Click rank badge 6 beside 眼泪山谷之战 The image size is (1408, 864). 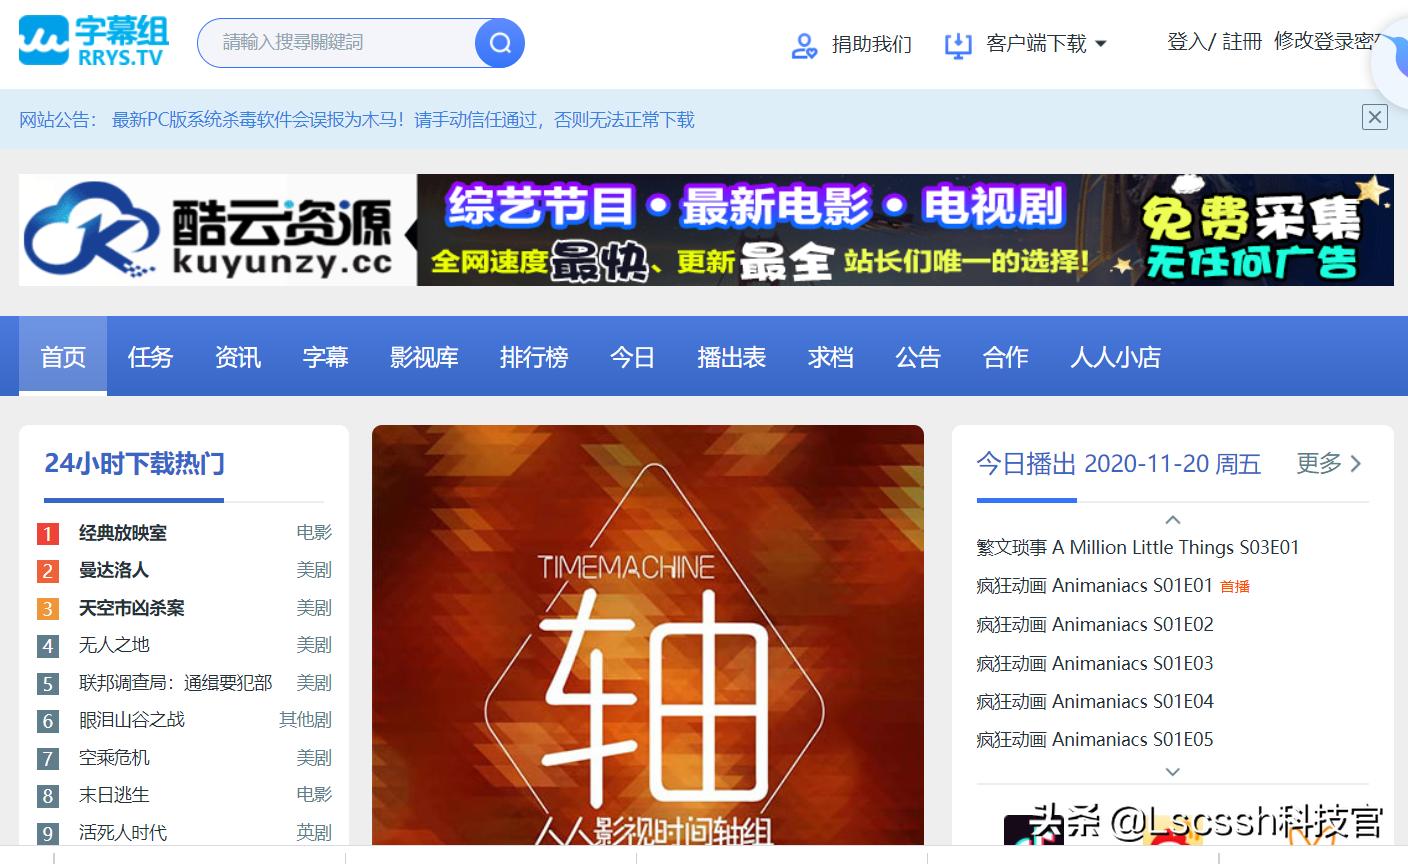tap(47, 721)
